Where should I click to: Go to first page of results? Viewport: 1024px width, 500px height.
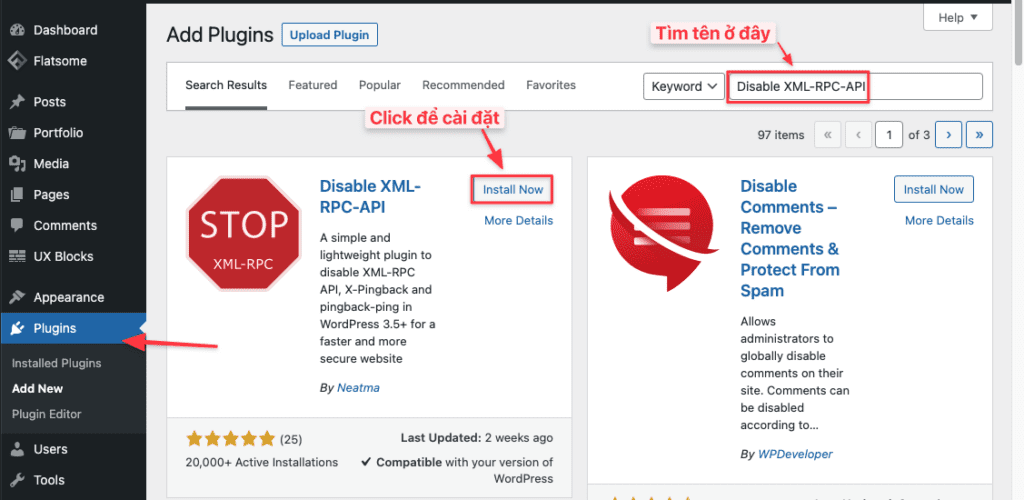(x=828, y=135)
